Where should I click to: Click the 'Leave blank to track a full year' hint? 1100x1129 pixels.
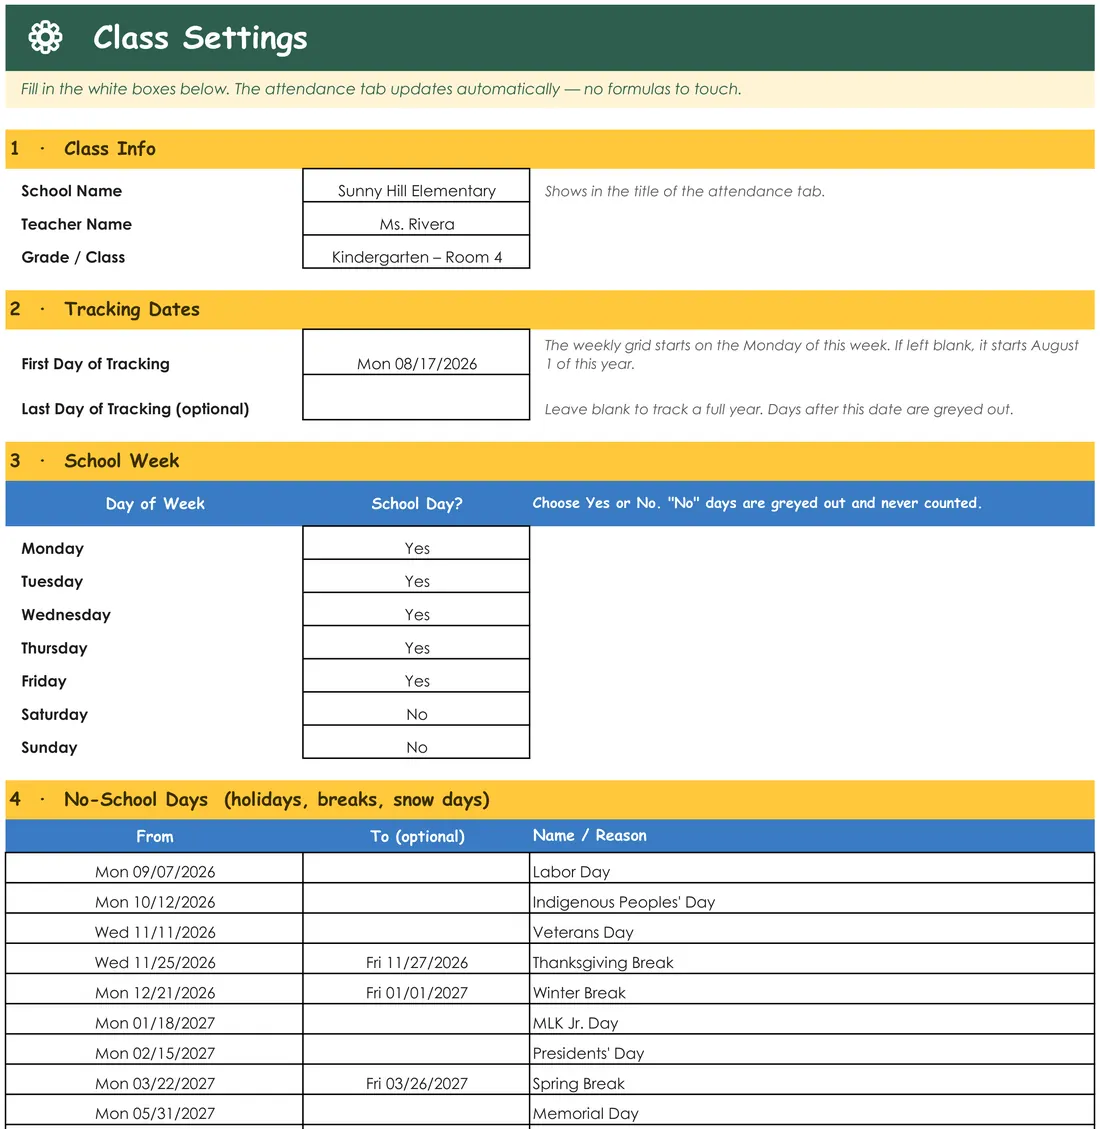click(x=778, y=409)
